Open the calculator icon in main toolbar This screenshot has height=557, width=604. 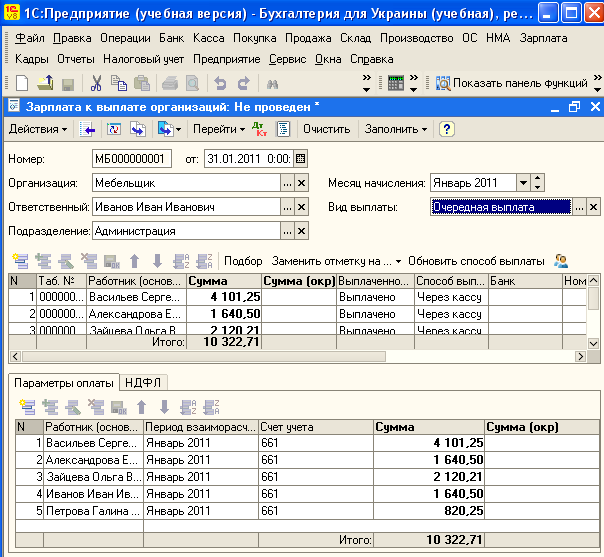396,83
